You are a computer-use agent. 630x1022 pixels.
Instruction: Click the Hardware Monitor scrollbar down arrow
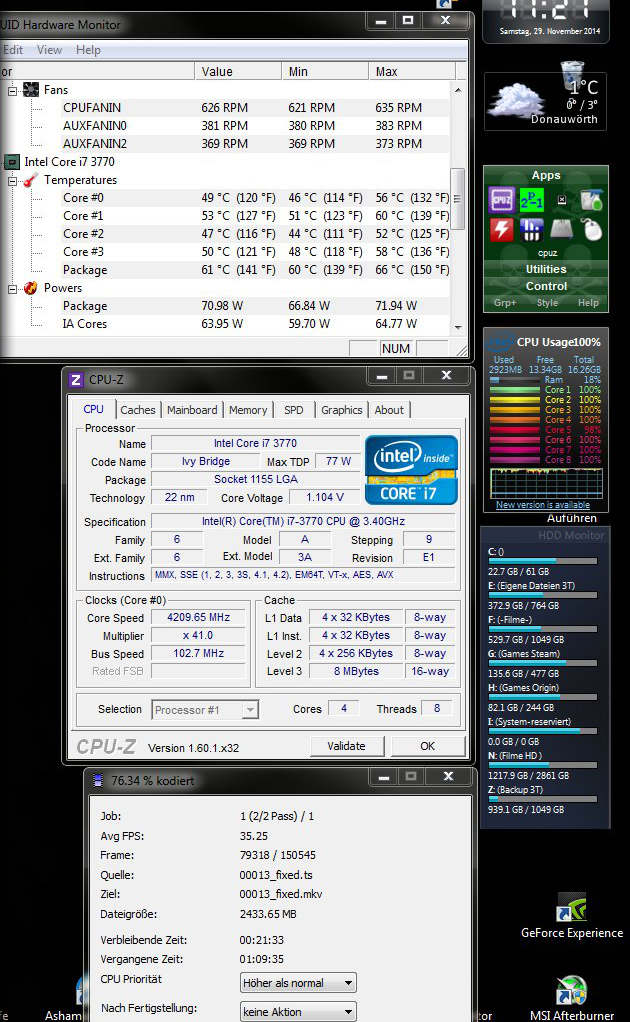pyautogui.click(x=458, y=327)
